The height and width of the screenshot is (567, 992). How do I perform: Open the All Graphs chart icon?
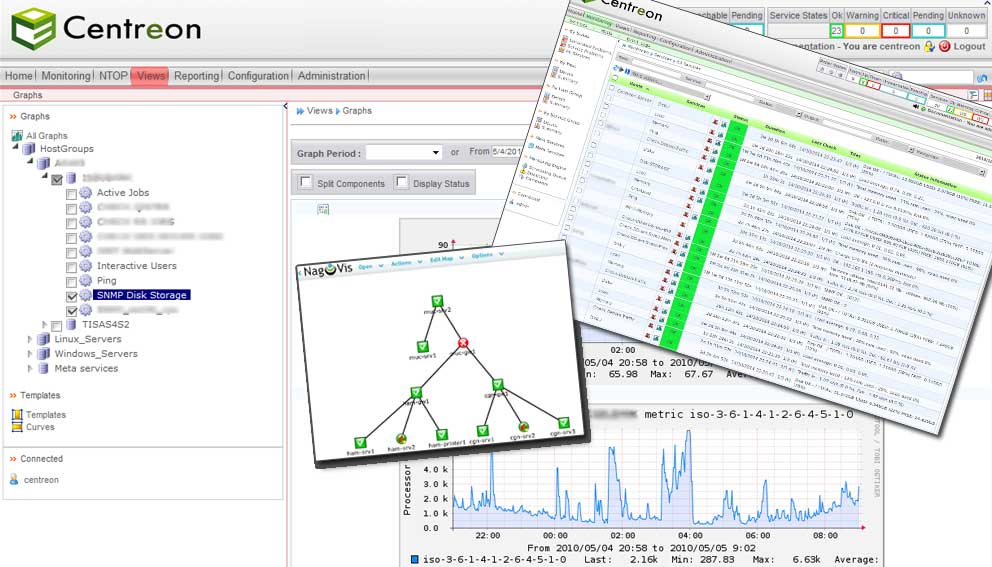[17, 135]
